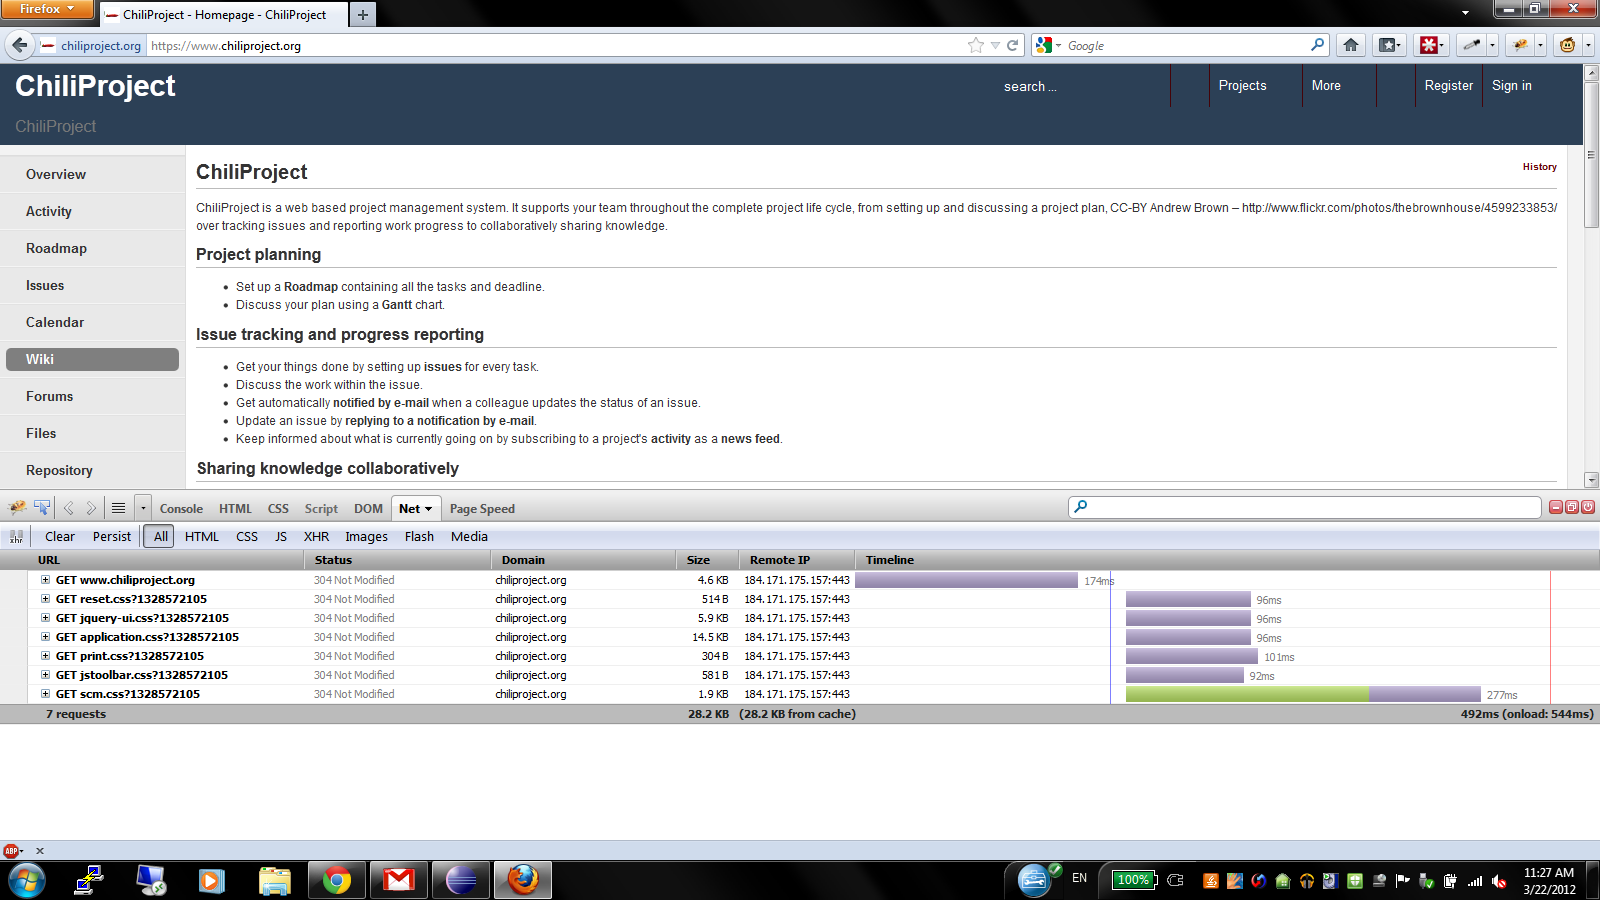This screenshot has height=904, width=1604.
Task: Expand the GET print.css request row
Action: (x=45, y=656)
